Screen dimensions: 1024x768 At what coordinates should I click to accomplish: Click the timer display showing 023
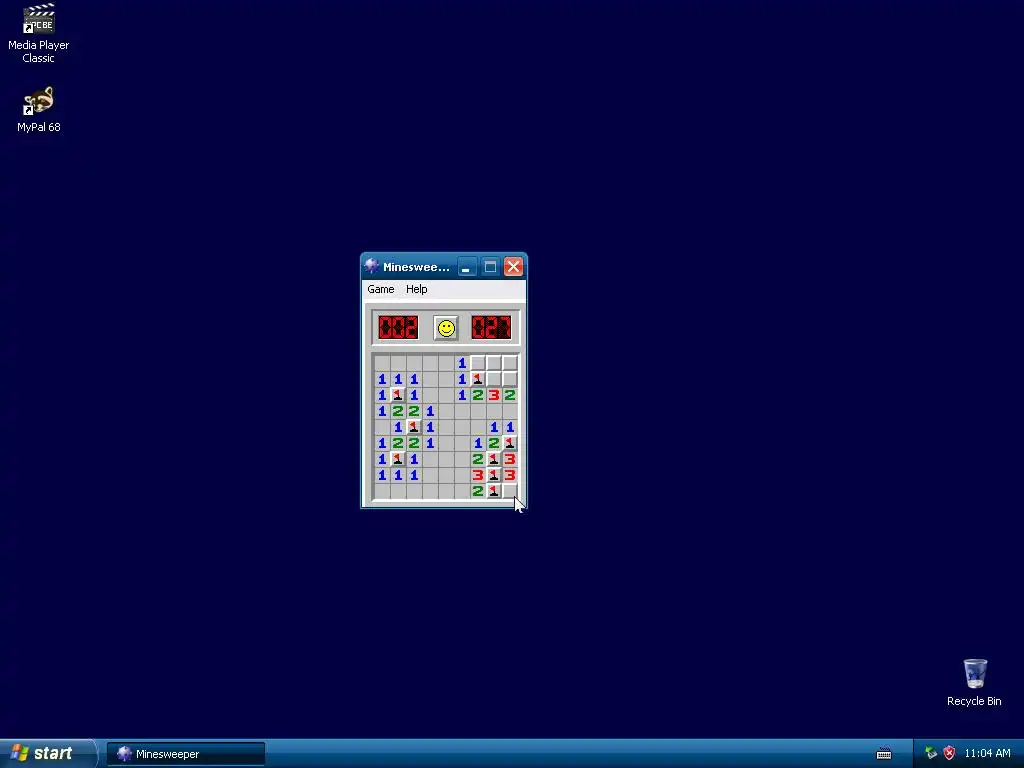click(x=491, y=328)
